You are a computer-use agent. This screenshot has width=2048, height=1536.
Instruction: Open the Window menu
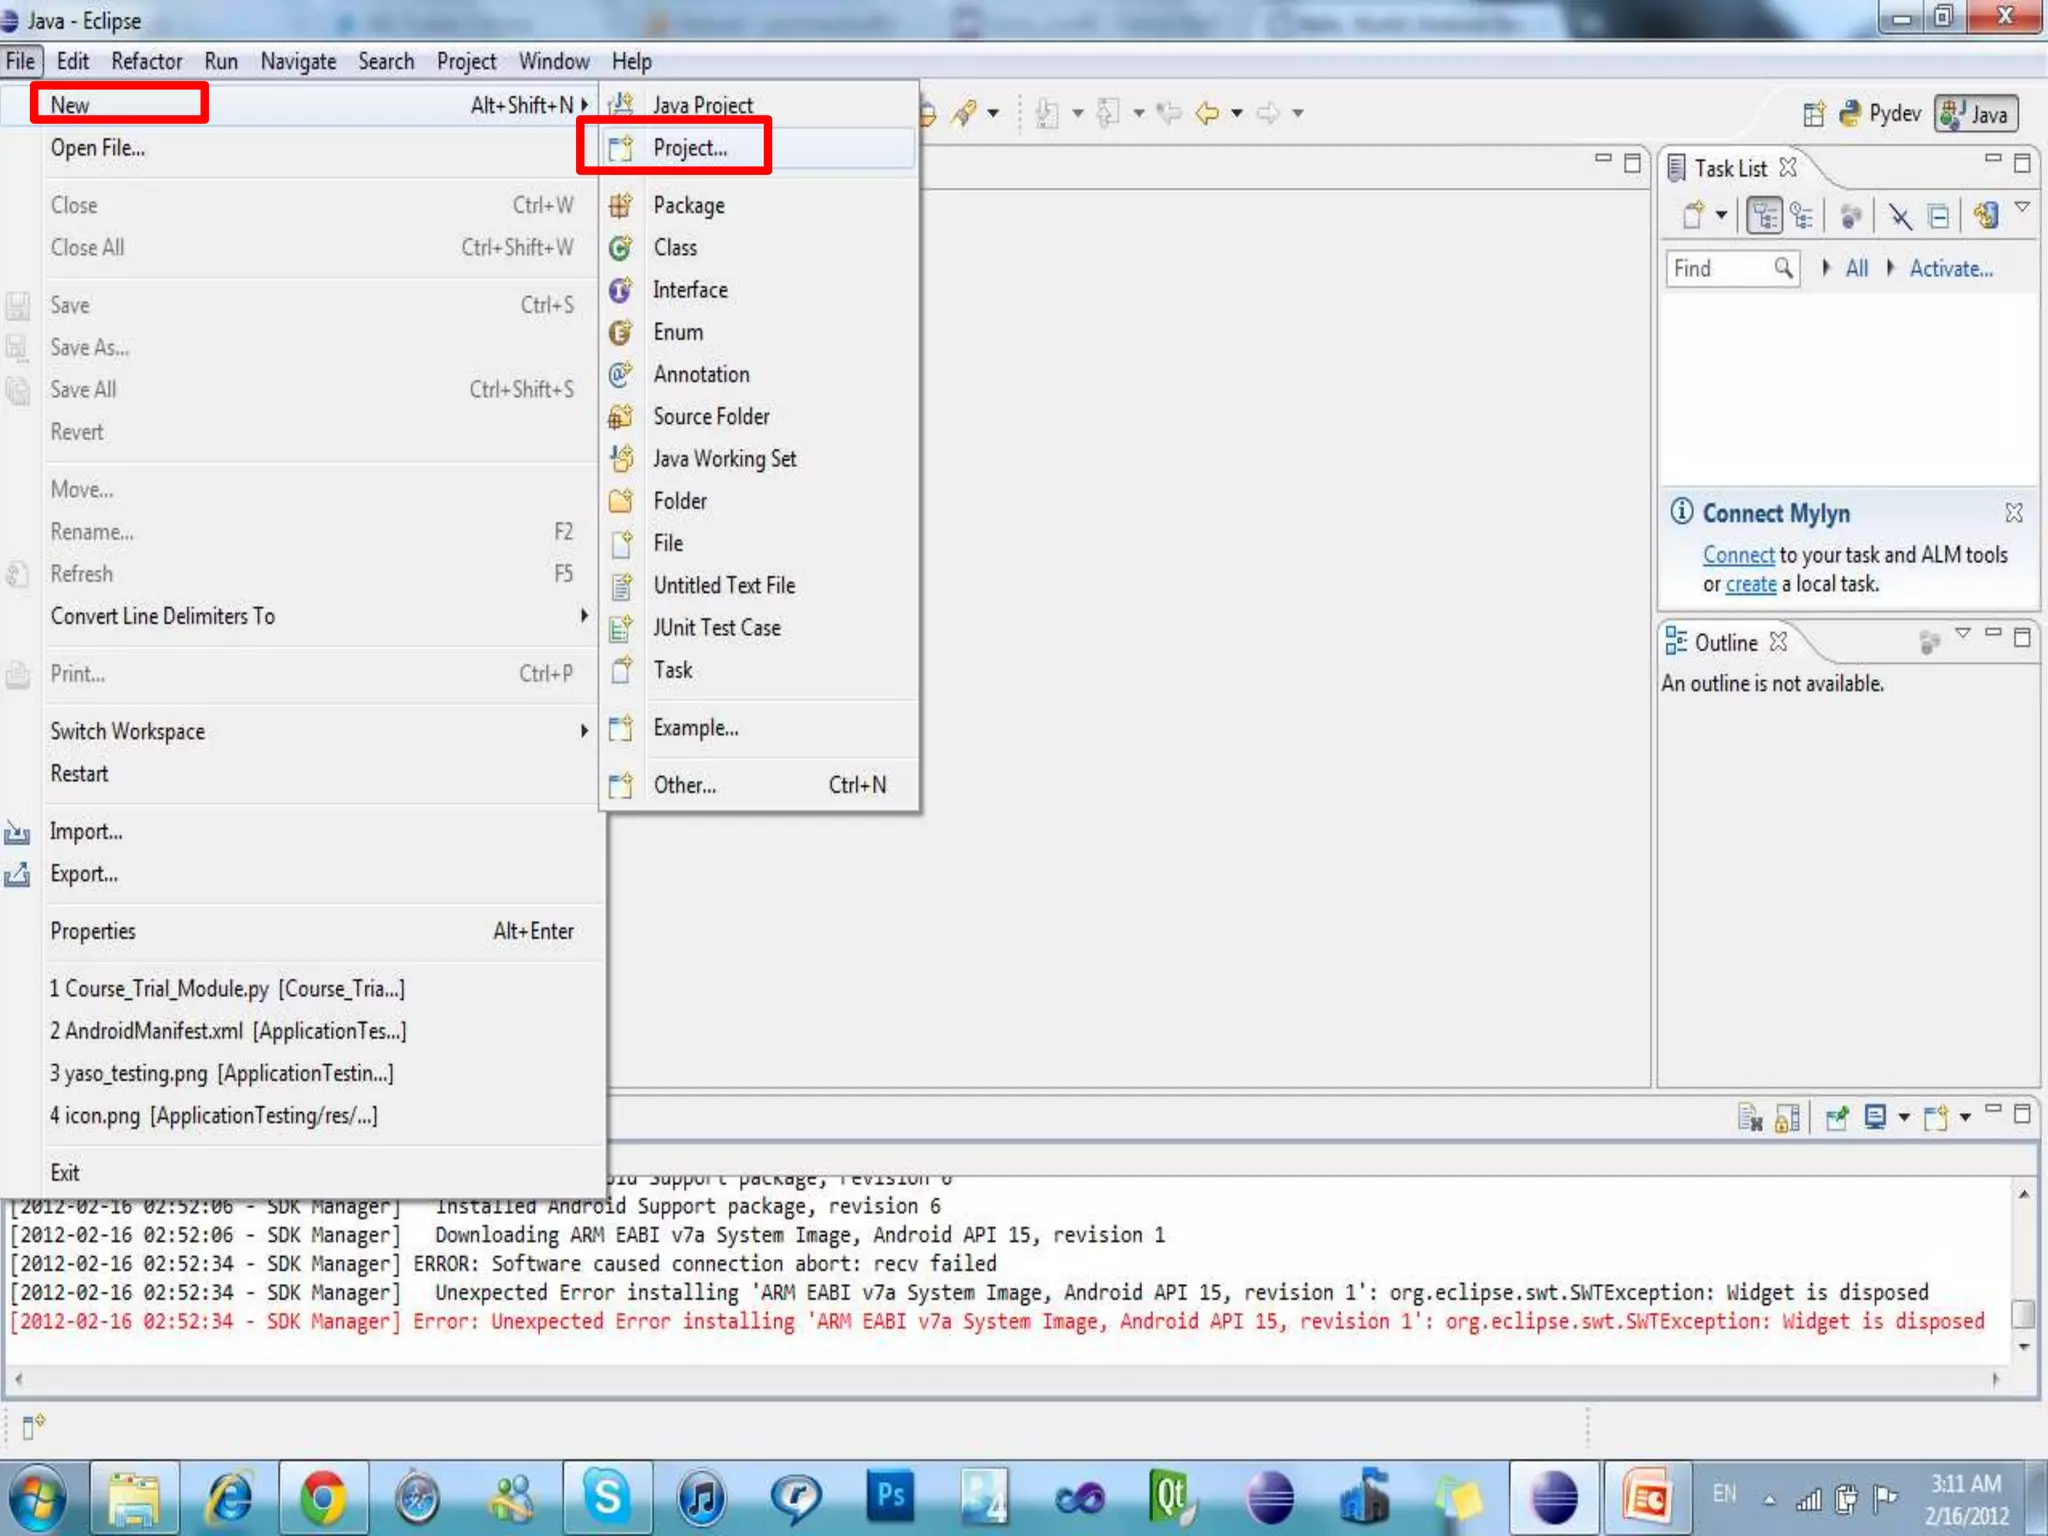coord(553,62)
